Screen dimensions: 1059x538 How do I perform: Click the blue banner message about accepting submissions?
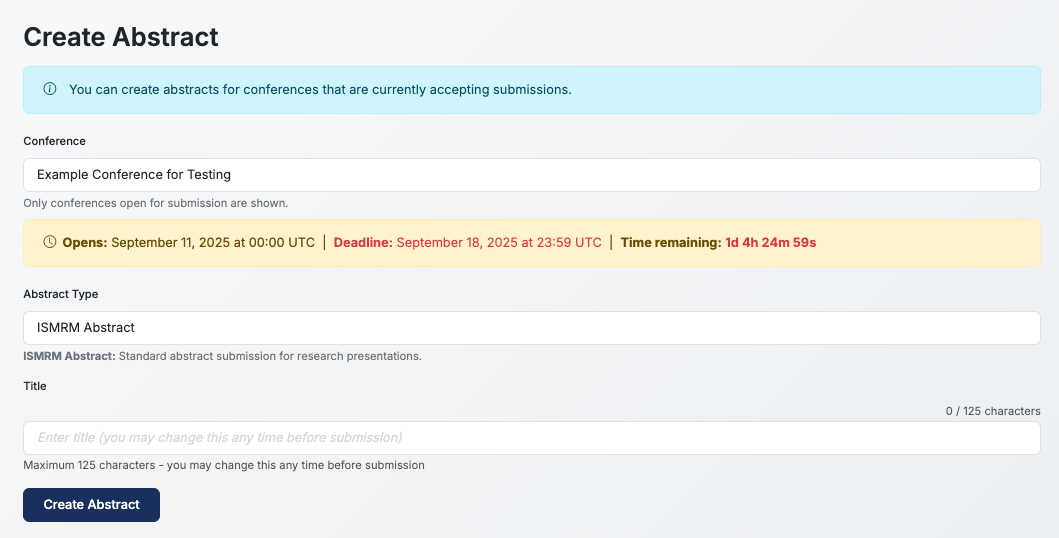pos(320,89)
